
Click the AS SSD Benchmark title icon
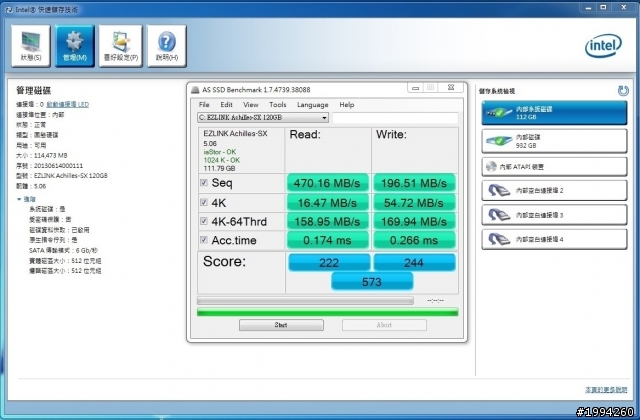[x=196, y=89]
